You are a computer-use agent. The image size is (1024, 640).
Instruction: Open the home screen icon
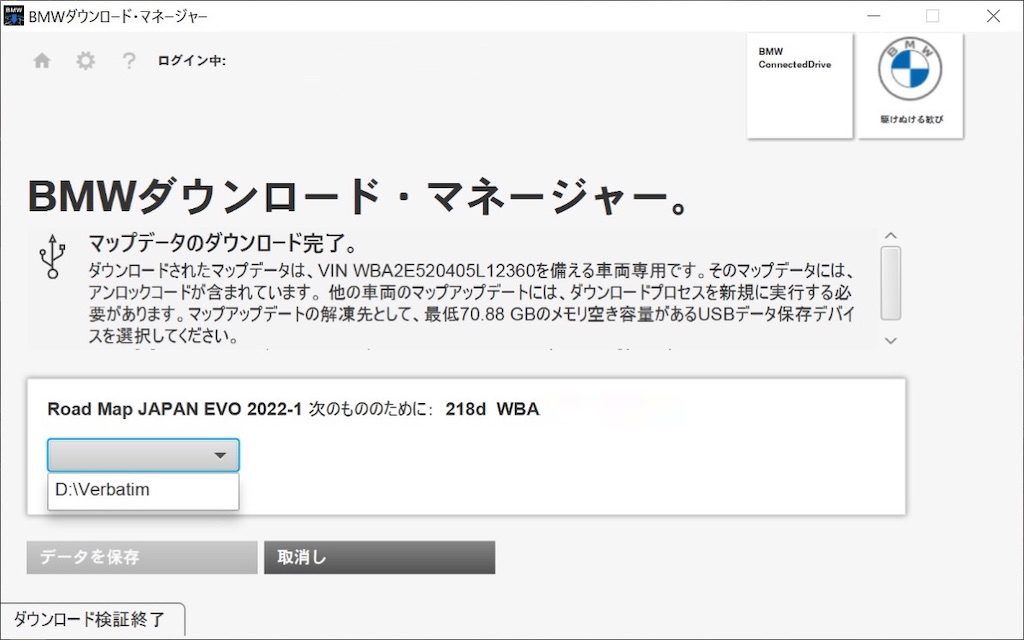[41, 60]
